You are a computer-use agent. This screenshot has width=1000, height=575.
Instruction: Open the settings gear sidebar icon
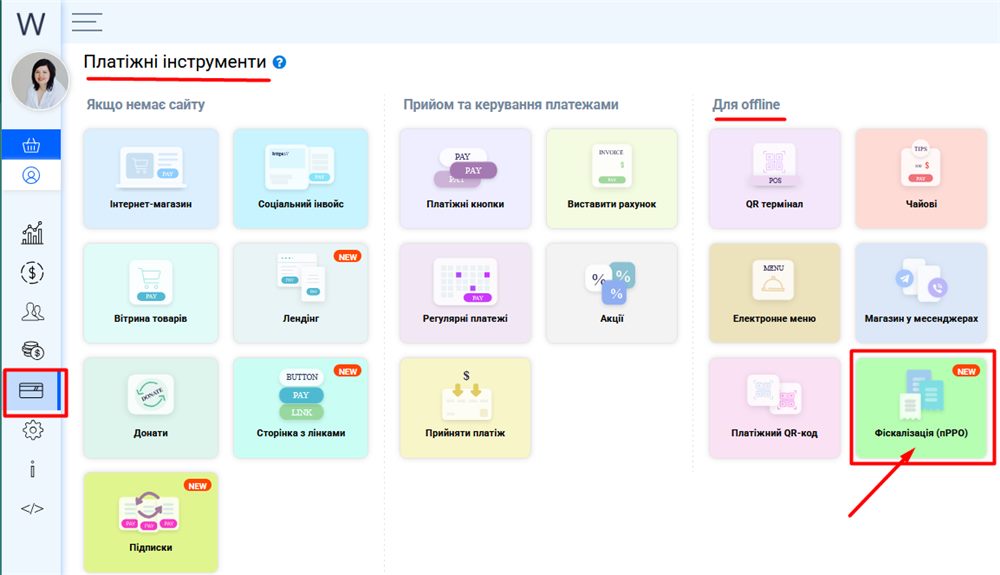coord(33,430)
